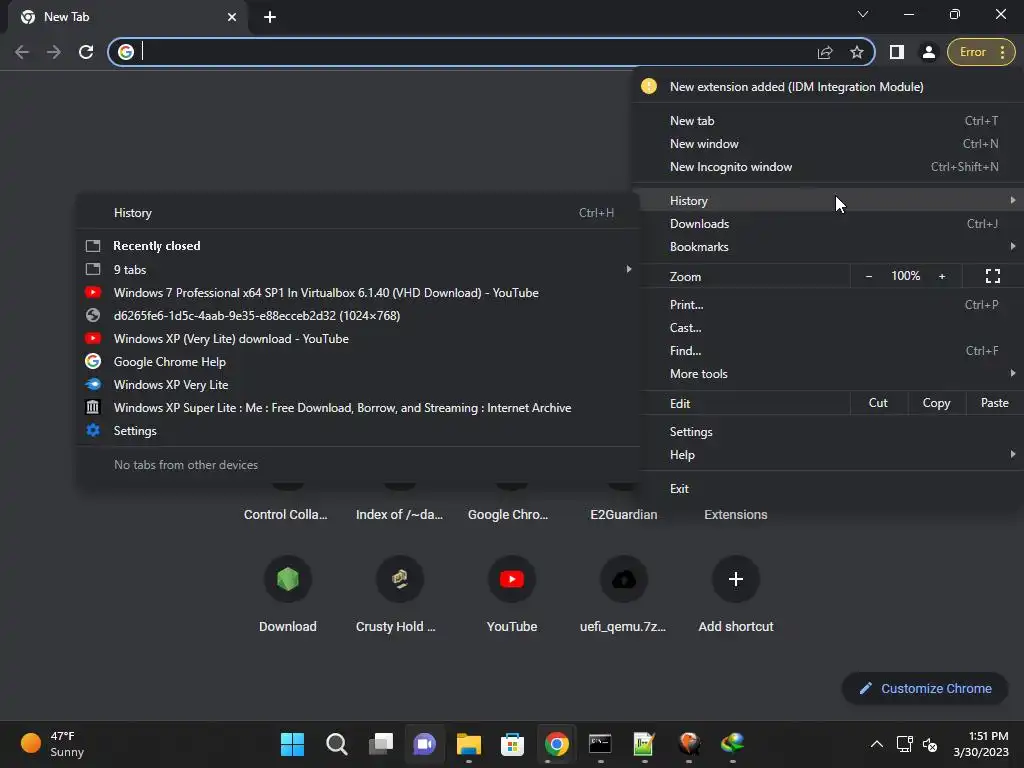This screenshot has width=1024, height=768.
Task: Click the Customize Chrome button
Action: (x=925, y=688)
